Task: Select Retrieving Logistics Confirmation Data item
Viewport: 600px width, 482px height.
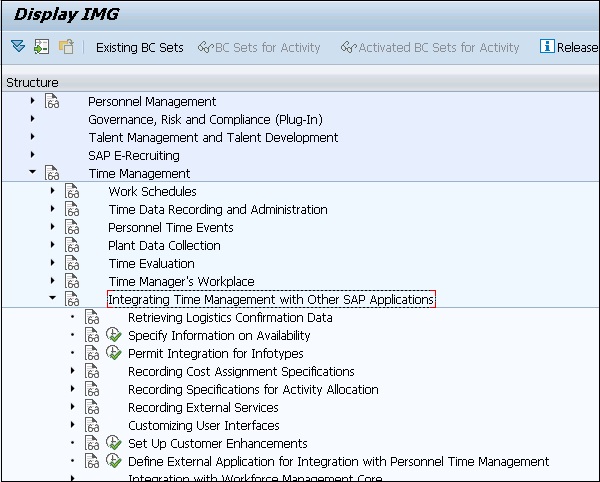Action: coord(230,318)
